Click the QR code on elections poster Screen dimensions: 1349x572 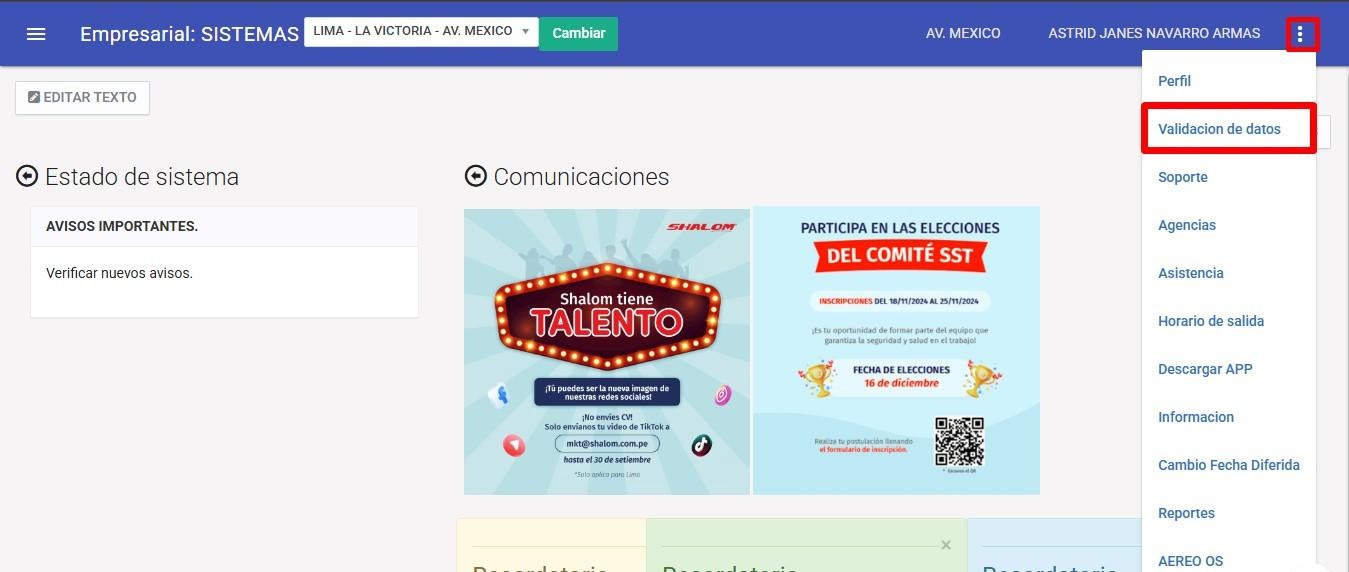959,441
